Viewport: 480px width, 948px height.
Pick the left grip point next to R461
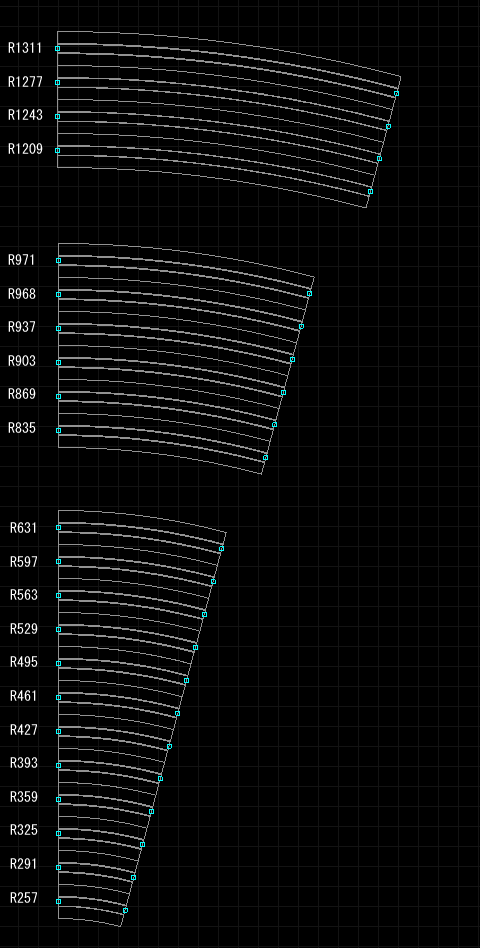(x=59, y=698)
